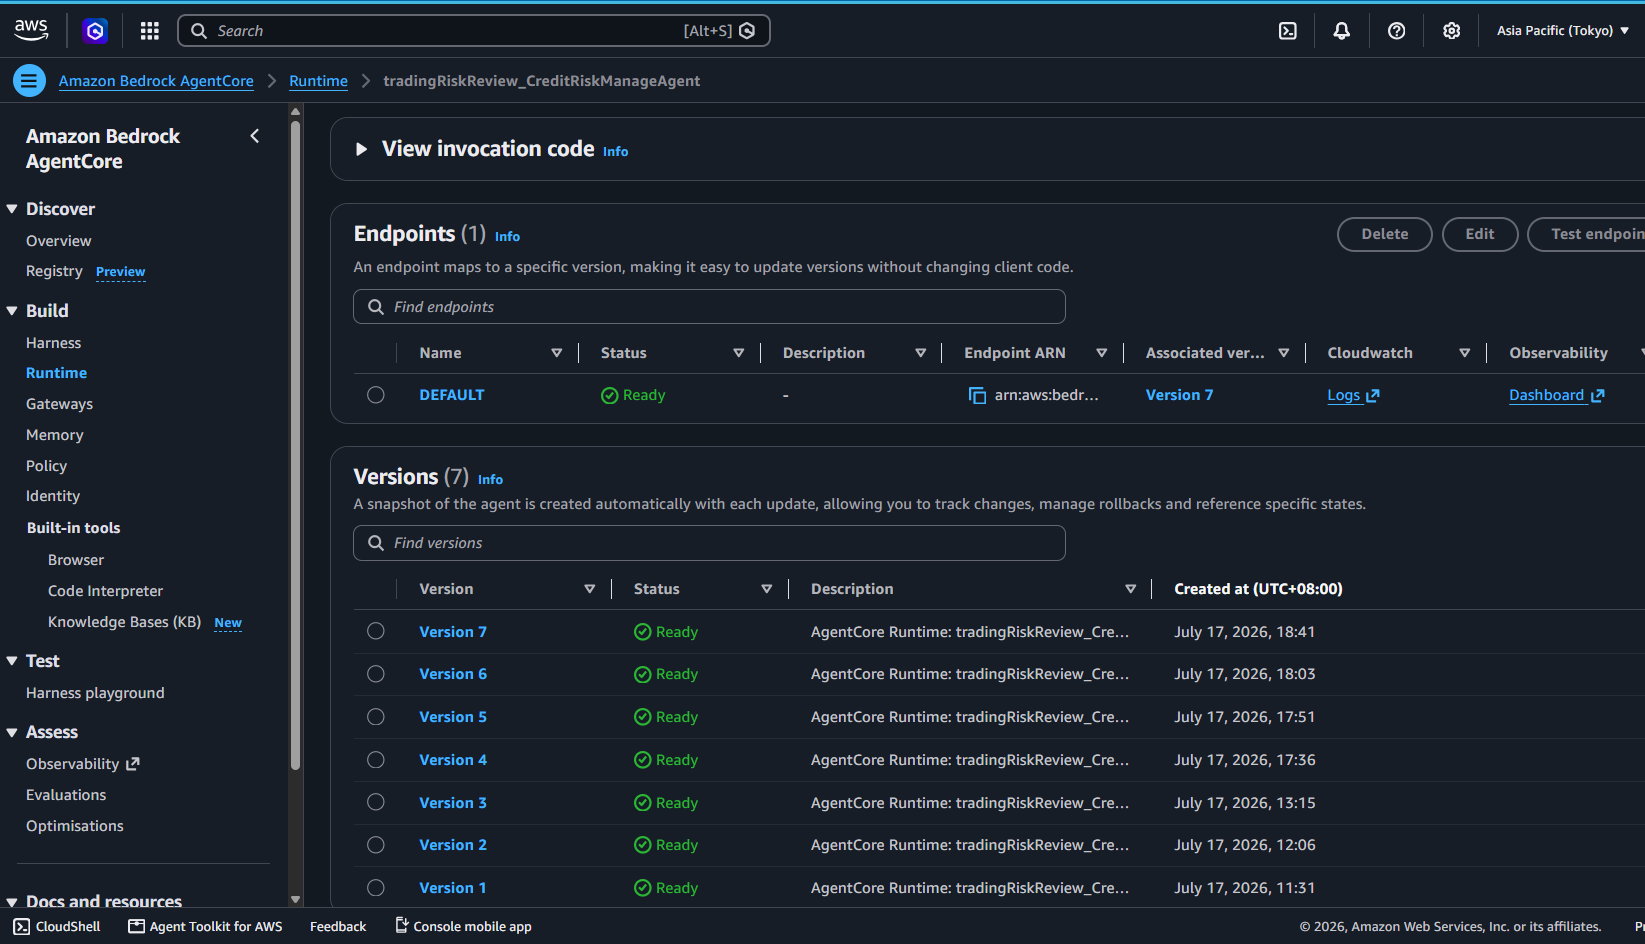The height and width of the screenshot is (944, 1645).
Task: Click the Bedrock AgentCore service shortcut icon
Action: point(95,31)
